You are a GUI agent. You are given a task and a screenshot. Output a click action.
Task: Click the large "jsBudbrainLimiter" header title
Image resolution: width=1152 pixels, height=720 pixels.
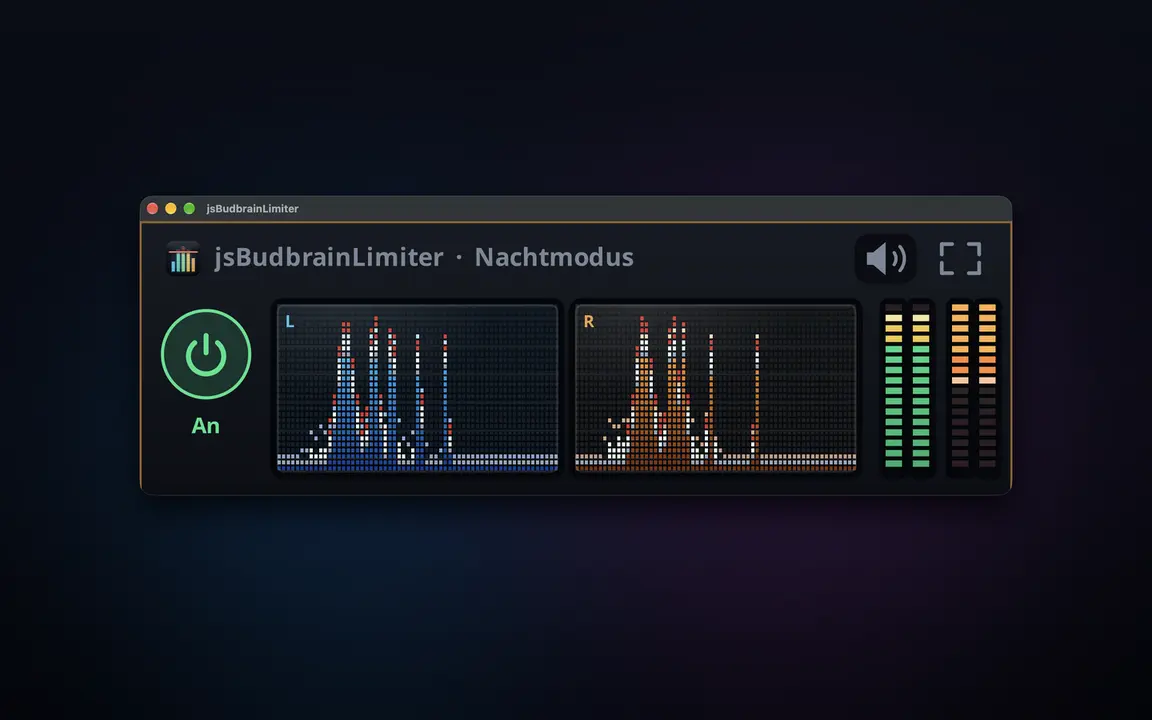329,258
